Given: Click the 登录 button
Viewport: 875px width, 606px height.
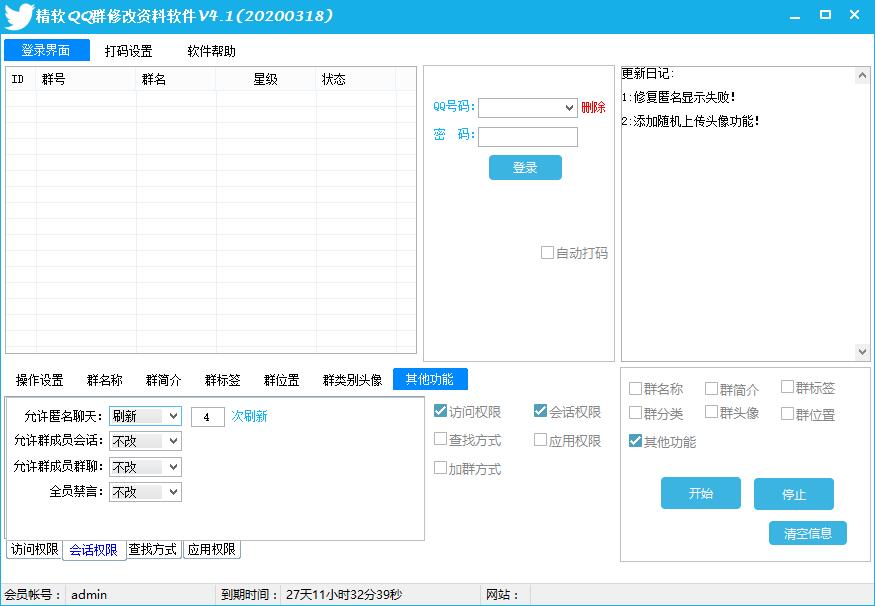Looking at the screenshot, I should [x=525, y=167].
